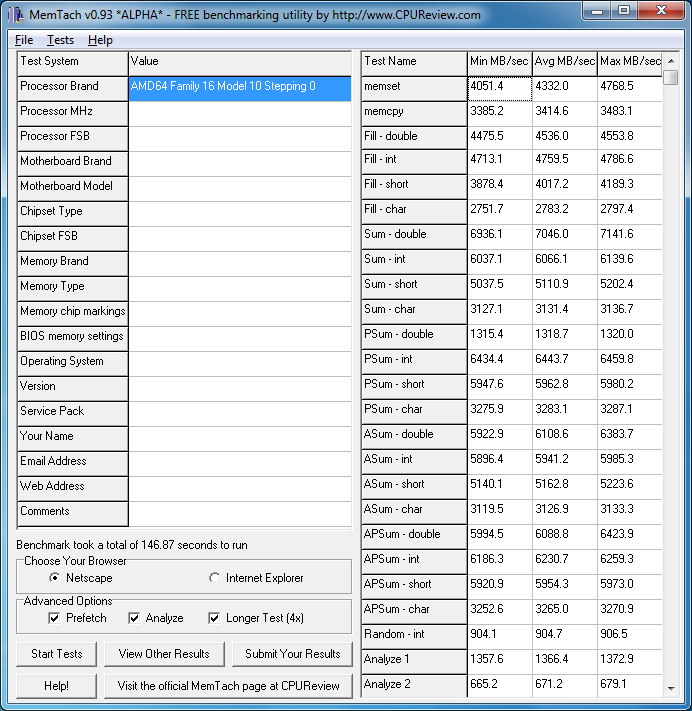The width and height of the screenshot is (692, 711).
Task: Click the MemTach app icon in title bar
Action: click(15, 15)
